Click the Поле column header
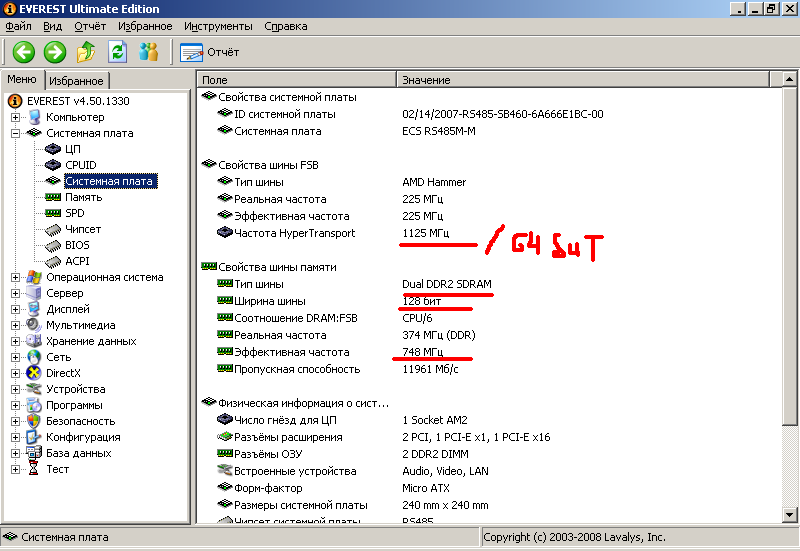Image resolution: width=800 pixels, height=551 pixels. 297,80
